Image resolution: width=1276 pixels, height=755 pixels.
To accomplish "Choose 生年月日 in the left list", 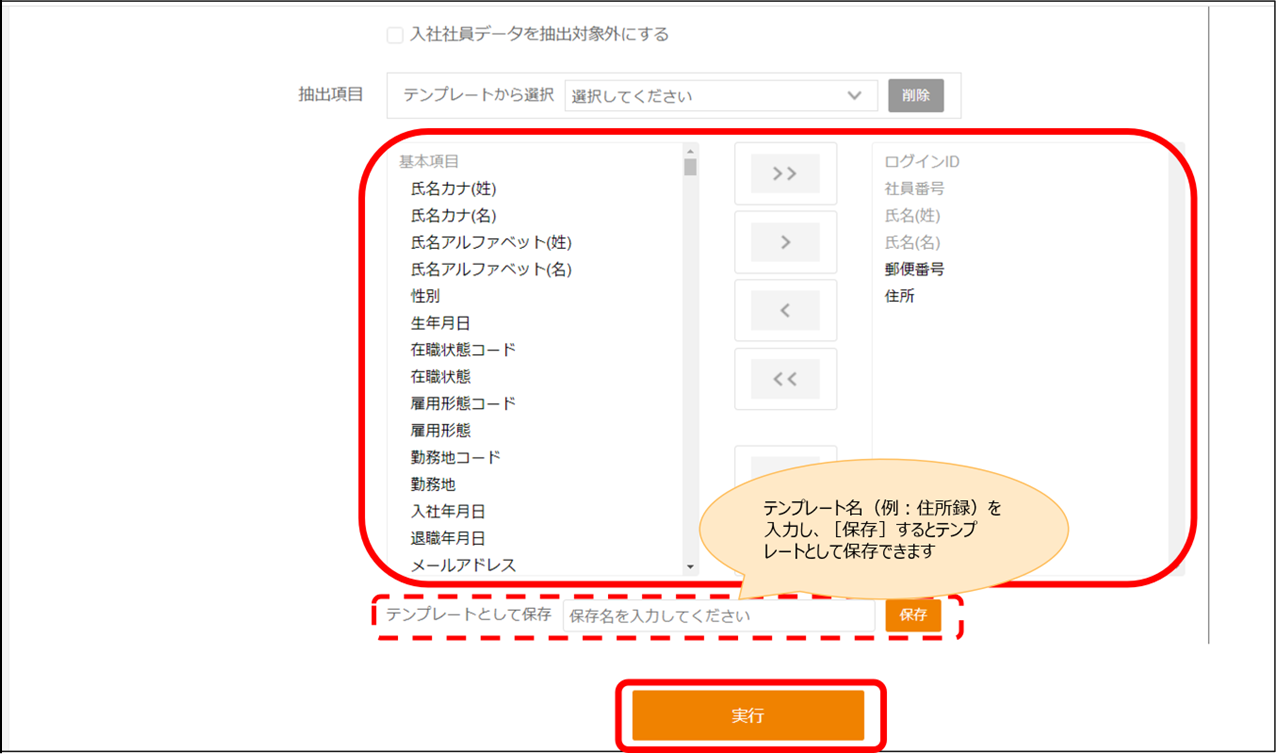I will (440, 323).
